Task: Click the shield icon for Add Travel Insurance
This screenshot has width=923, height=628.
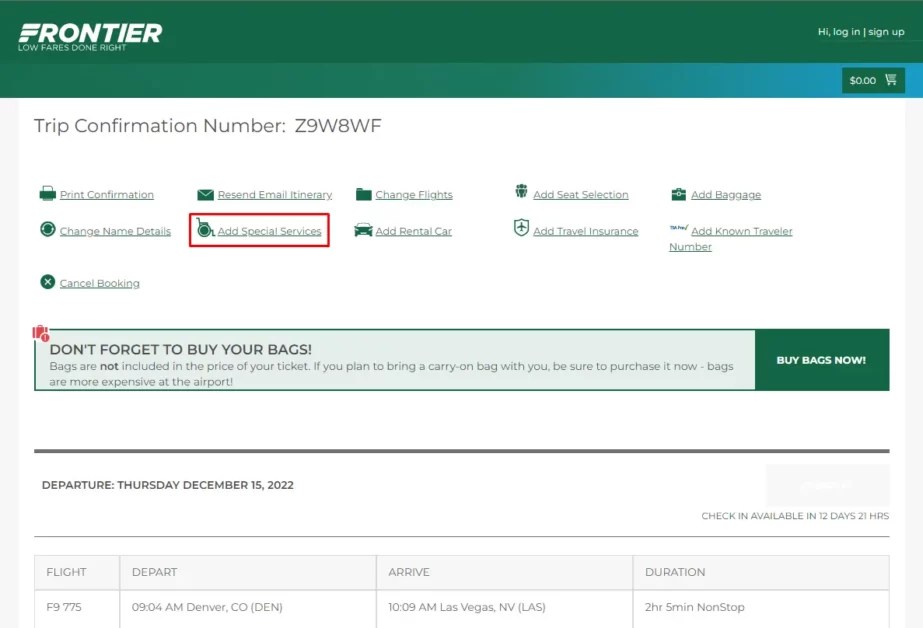Action: pos(521,228)
